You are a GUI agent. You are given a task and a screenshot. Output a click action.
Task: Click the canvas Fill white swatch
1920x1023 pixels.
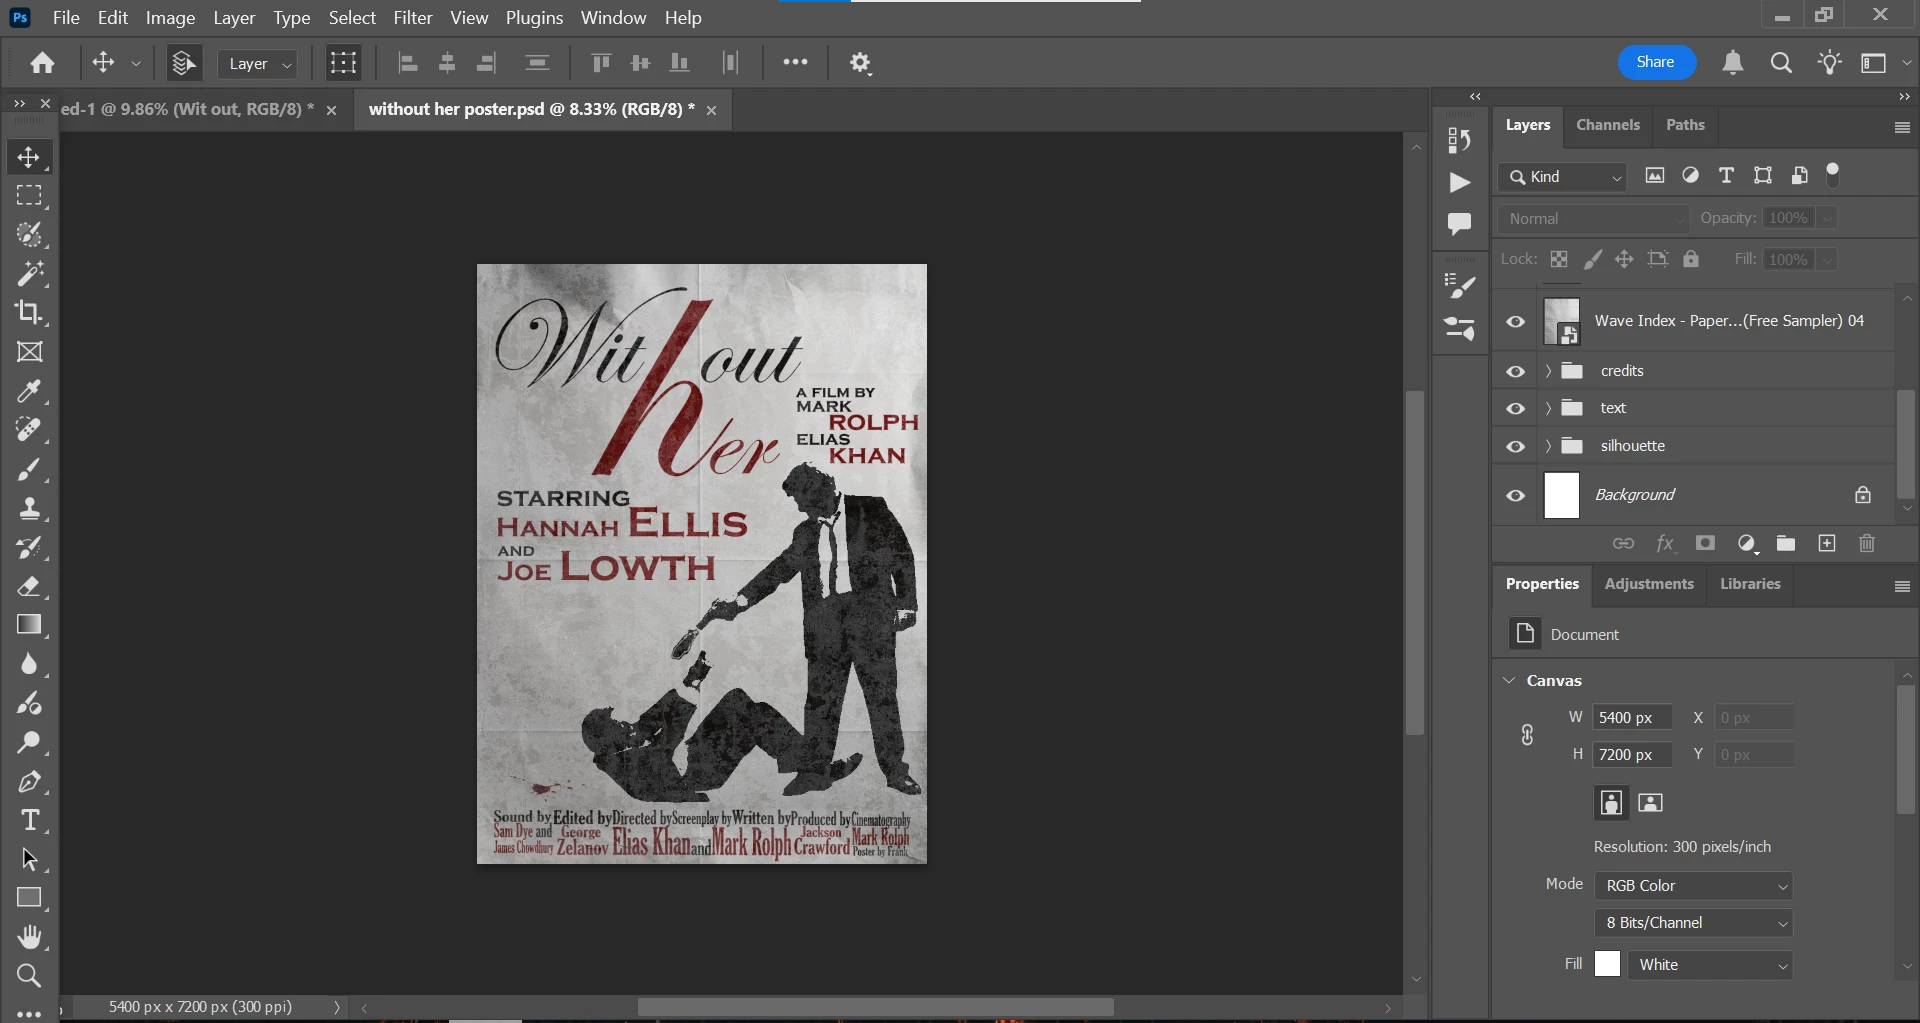(x=1607, y=964)
